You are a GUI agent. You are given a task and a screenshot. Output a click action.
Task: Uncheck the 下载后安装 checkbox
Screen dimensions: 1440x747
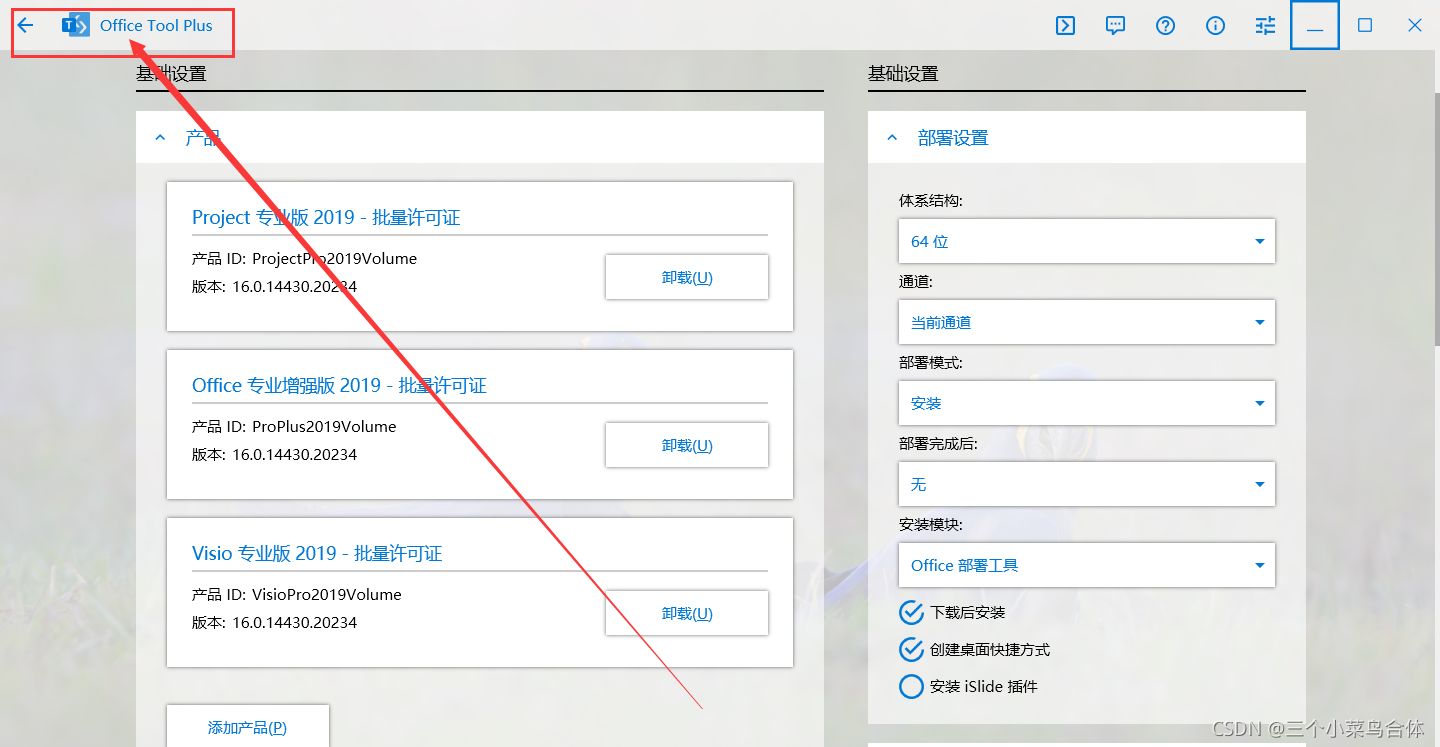click(911, 612)
